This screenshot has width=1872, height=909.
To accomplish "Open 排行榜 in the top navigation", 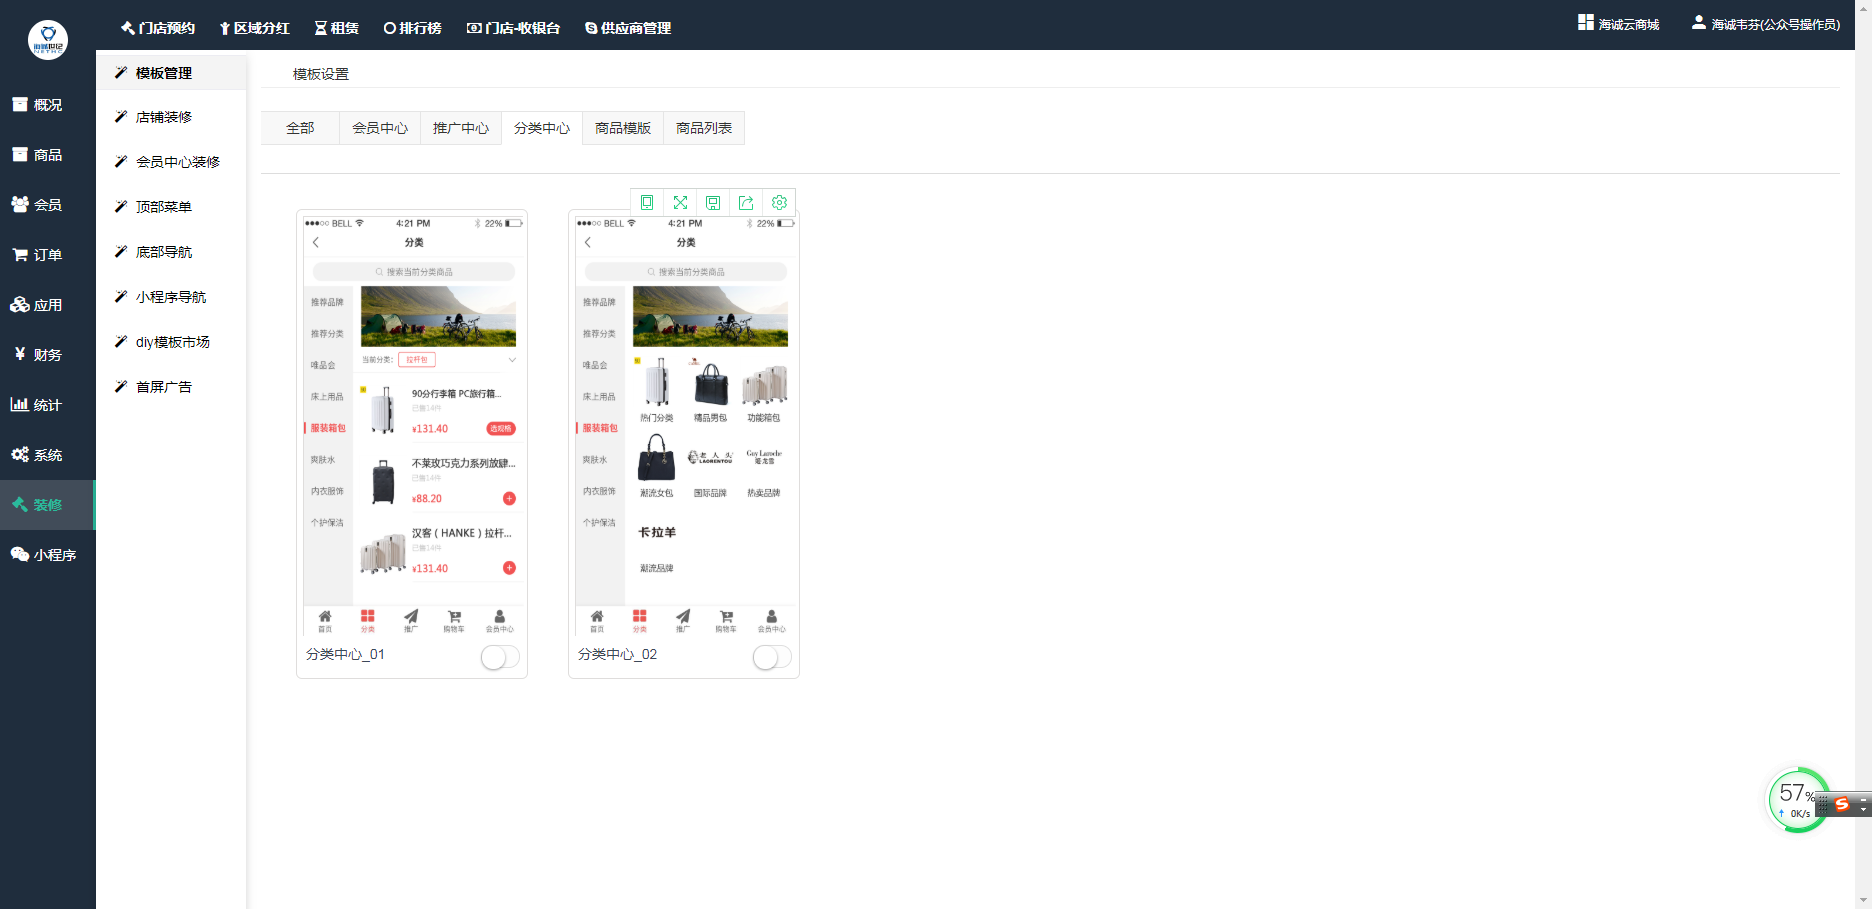I will (x=412, y=28).
